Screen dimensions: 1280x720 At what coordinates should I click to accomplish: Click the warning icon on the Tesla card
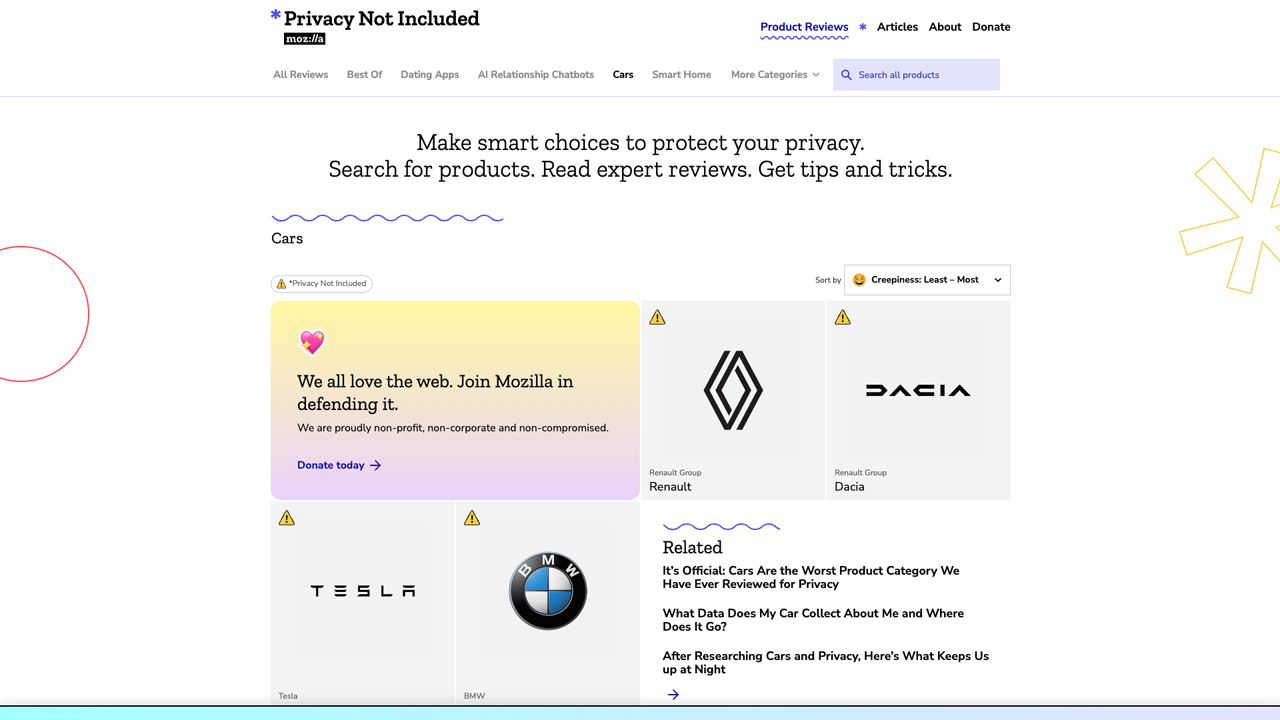[x=287, y=518]
